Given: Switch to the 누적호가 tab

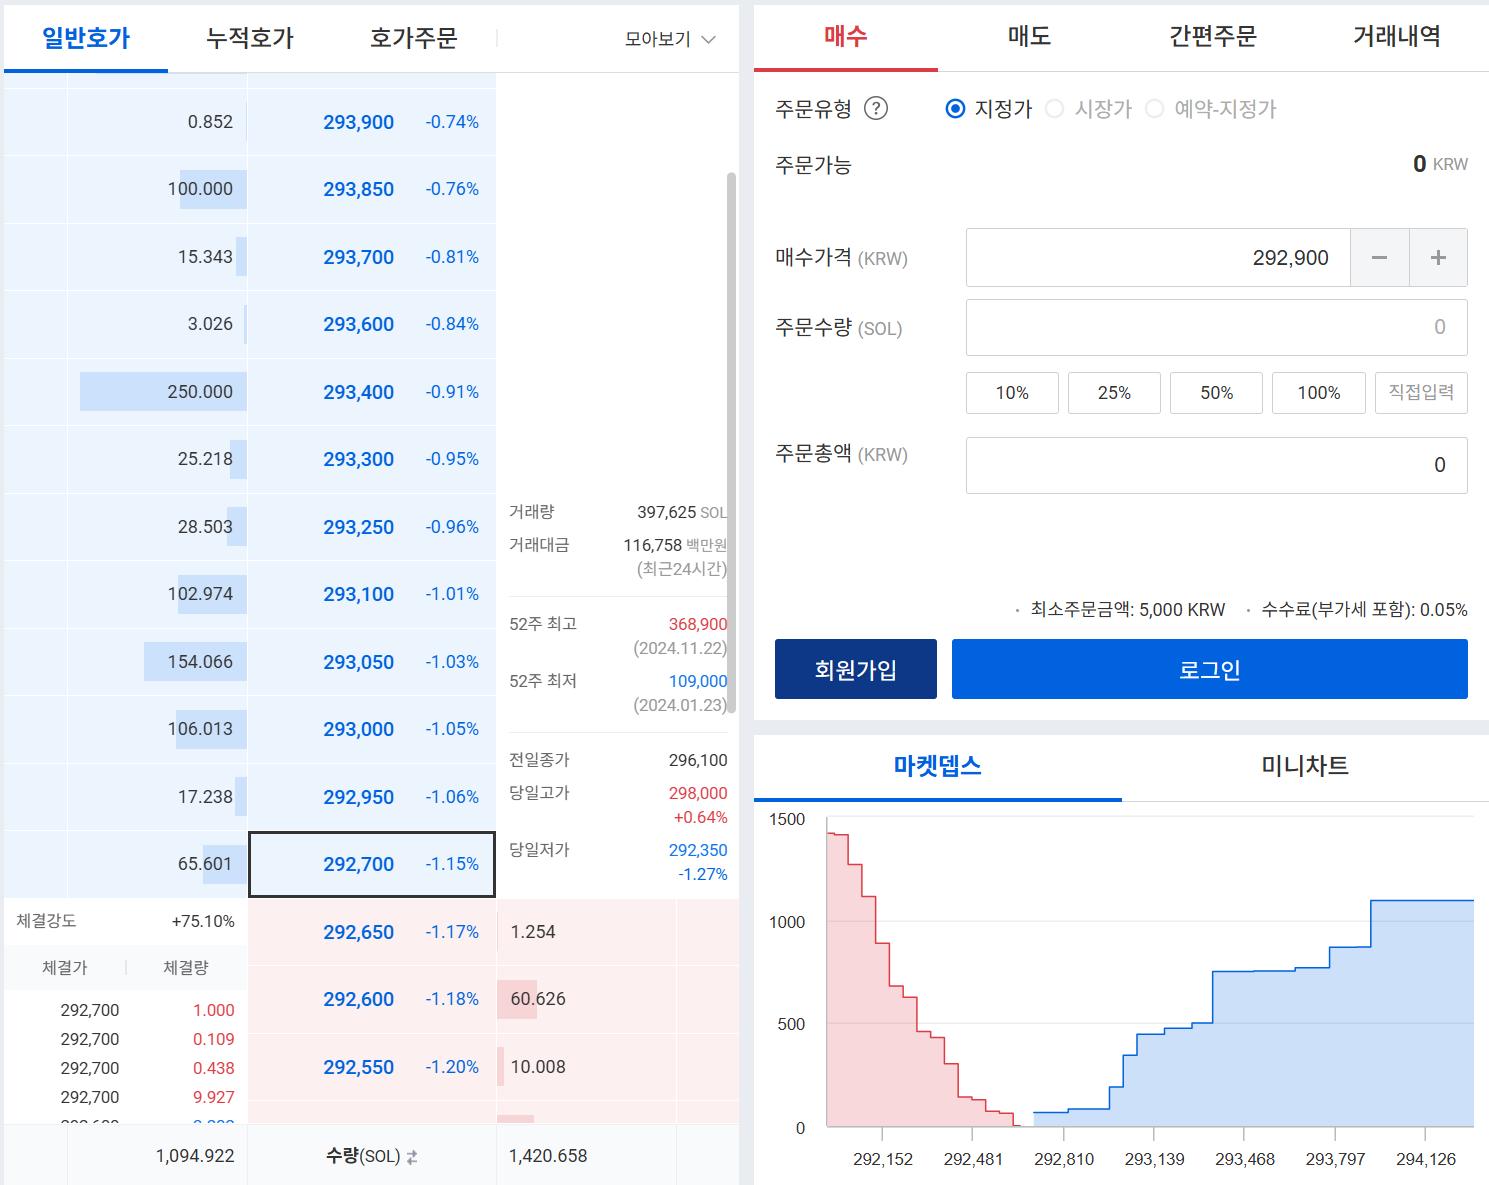Looking at the screenshot, I should coord(250,38).
